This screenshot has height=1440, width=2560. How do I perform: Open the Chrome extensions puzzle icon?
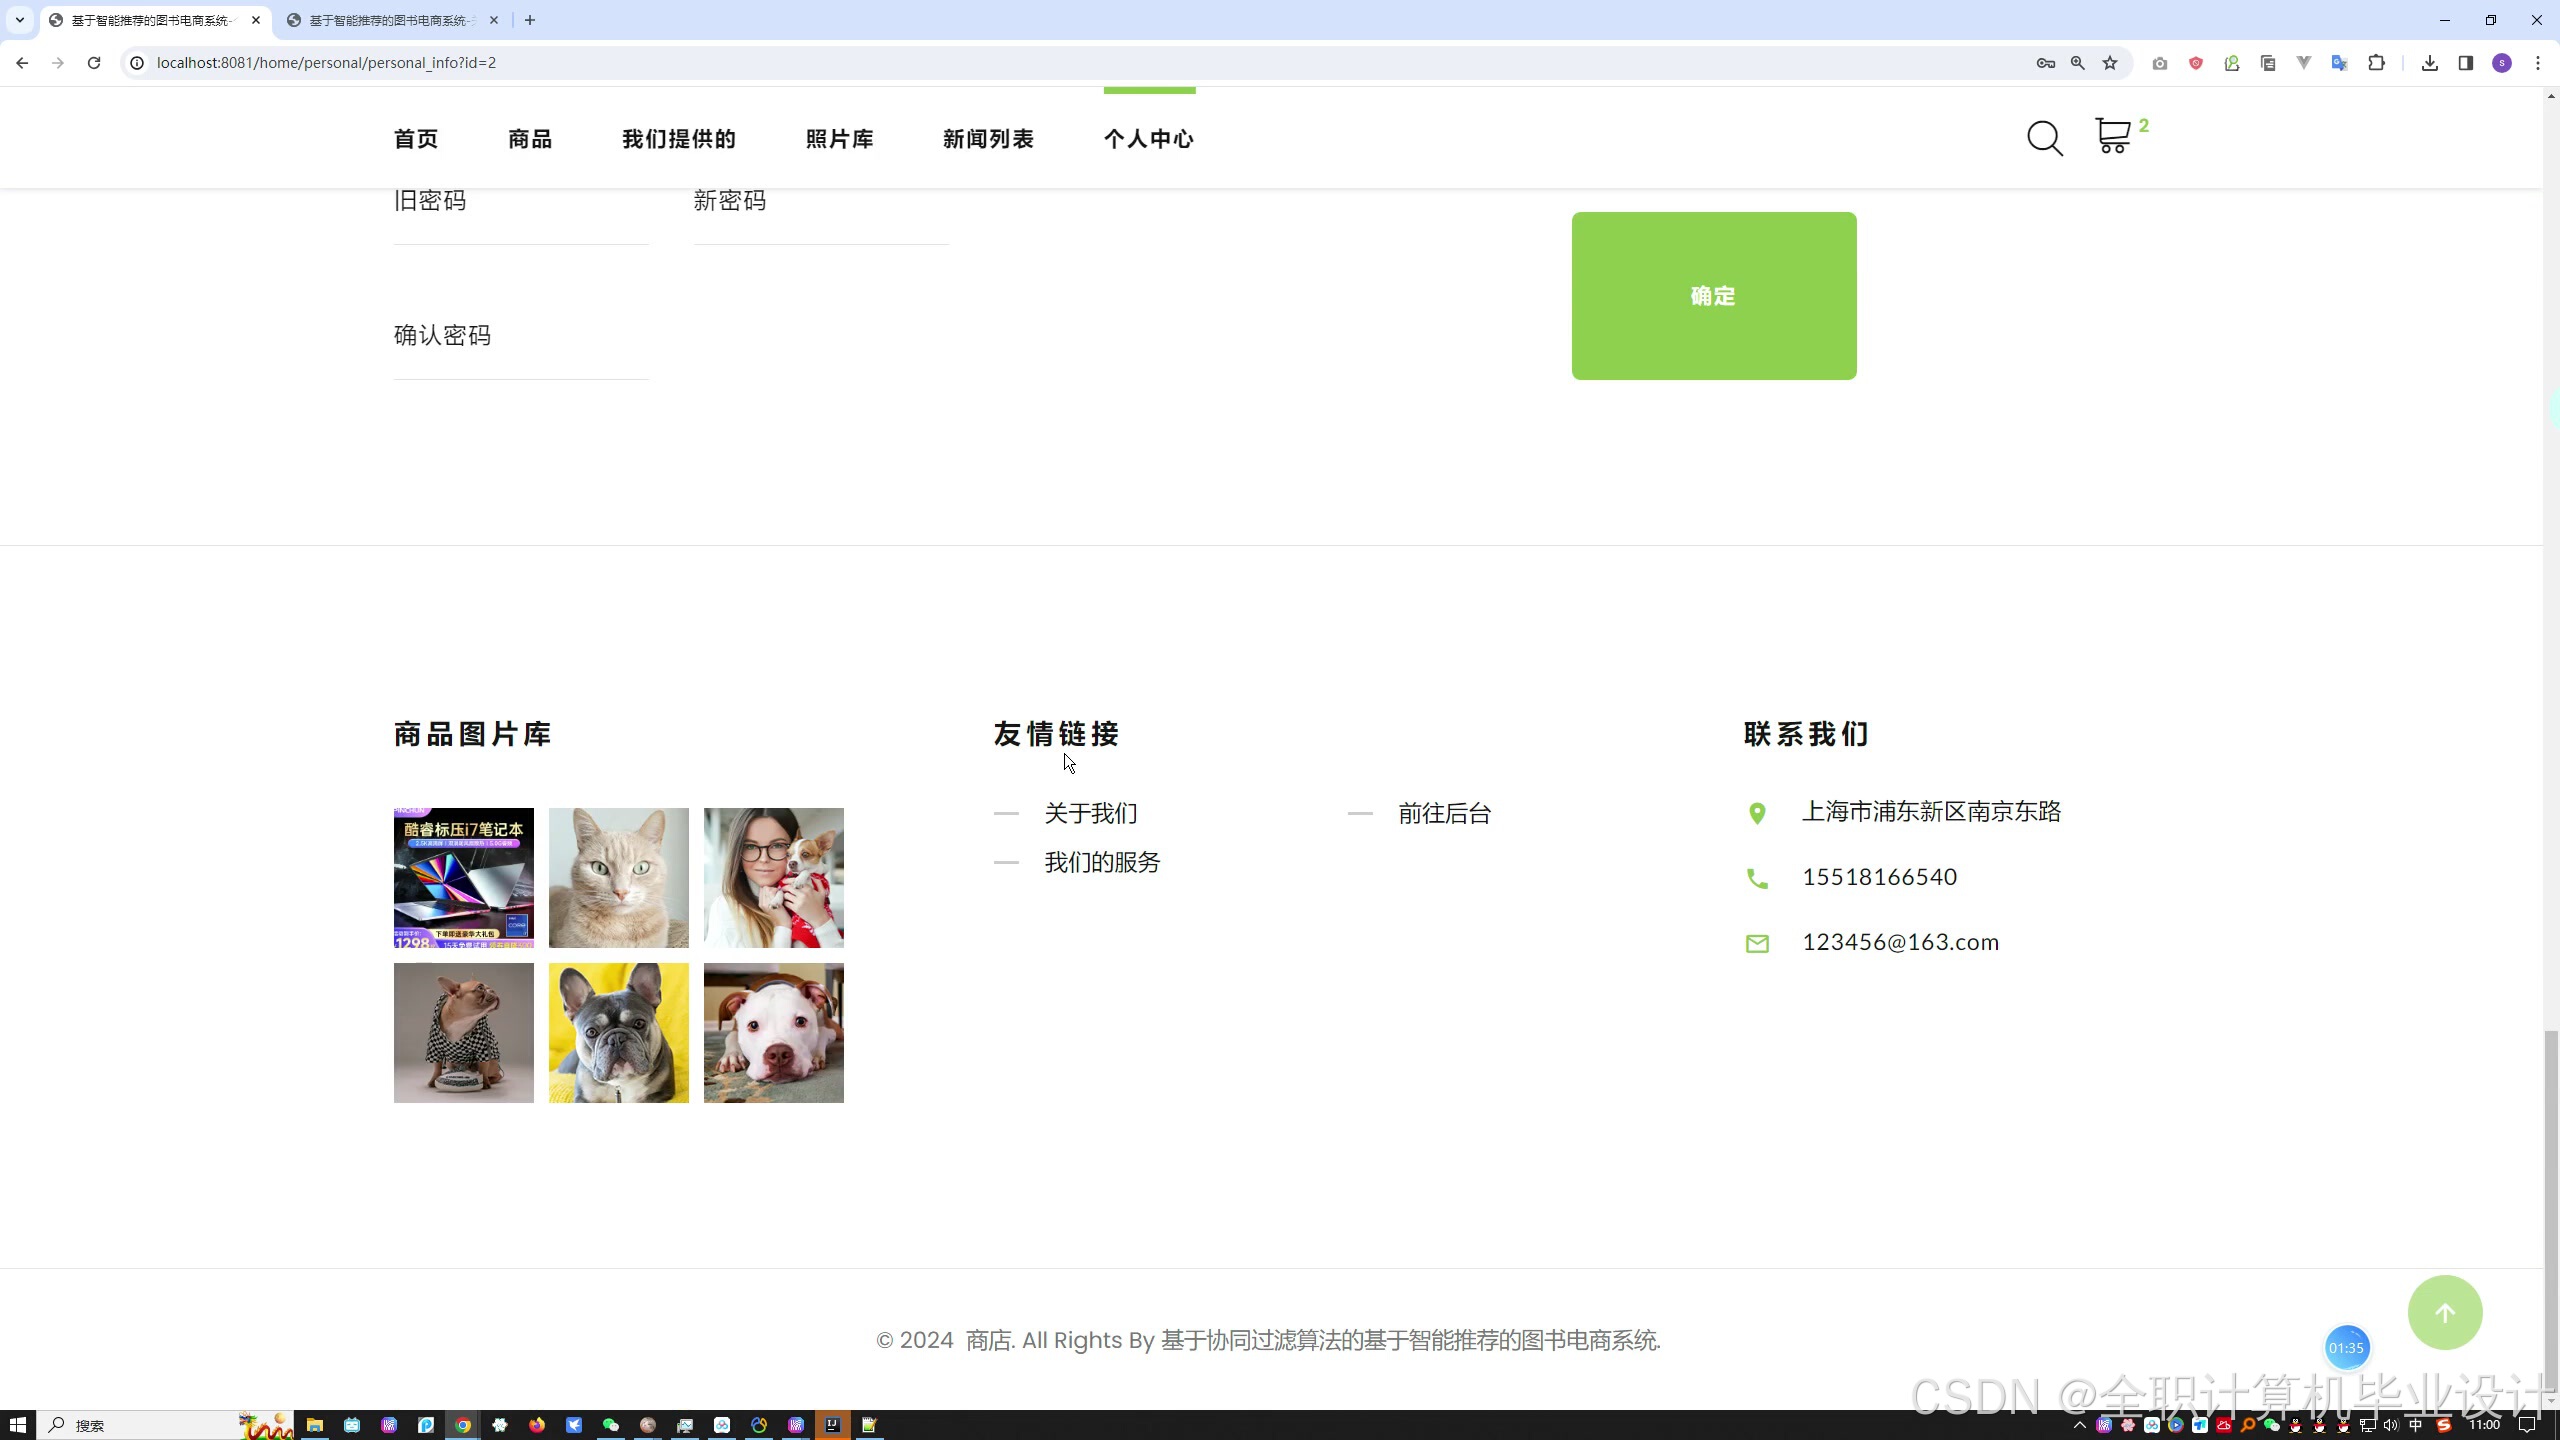2376,63
